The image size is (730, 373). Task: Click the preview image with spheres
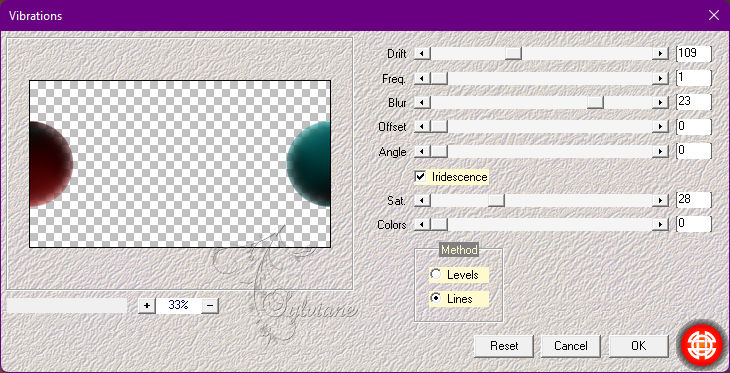pos(180,164)
